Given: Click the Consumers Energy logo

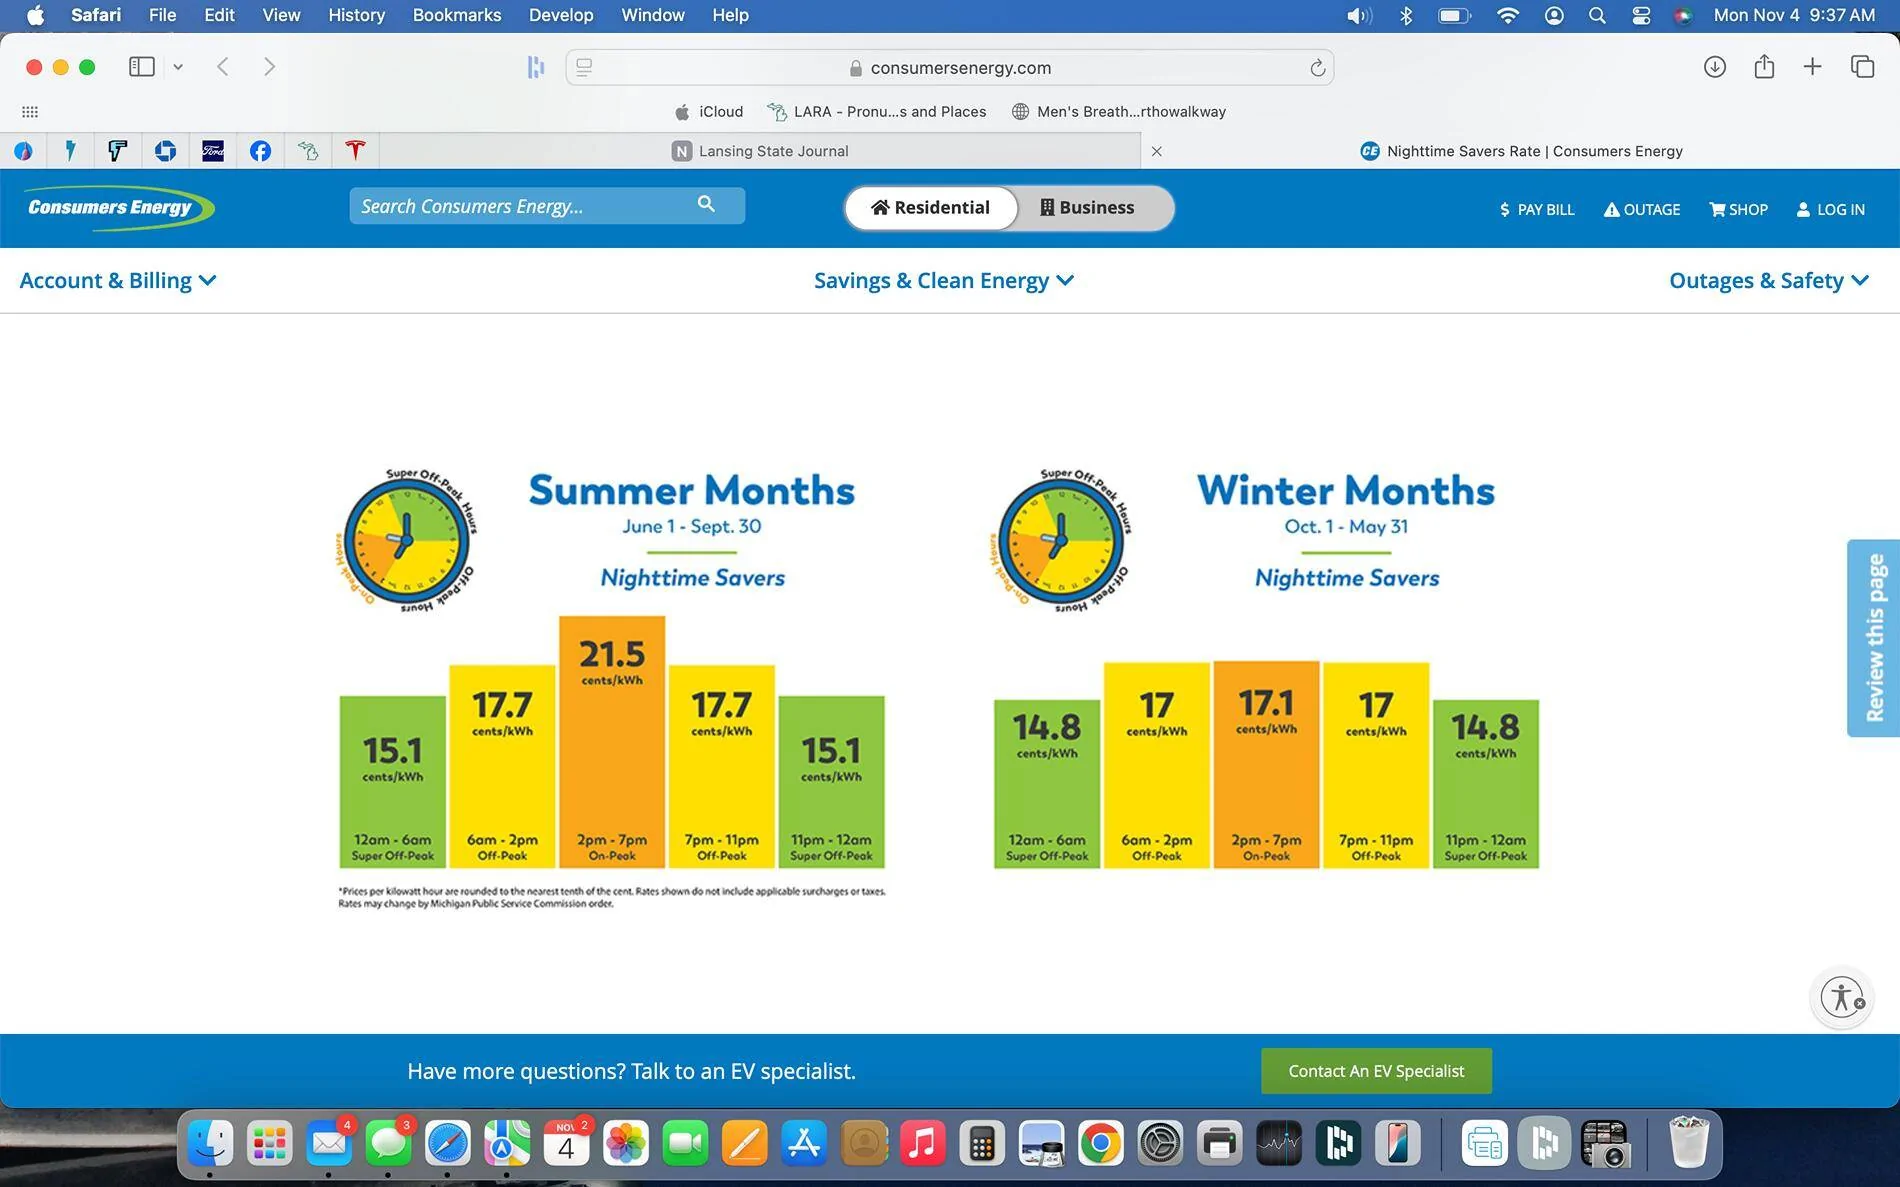Looking at the screenshot, I should pyautogui.click(x=119, y=208).
